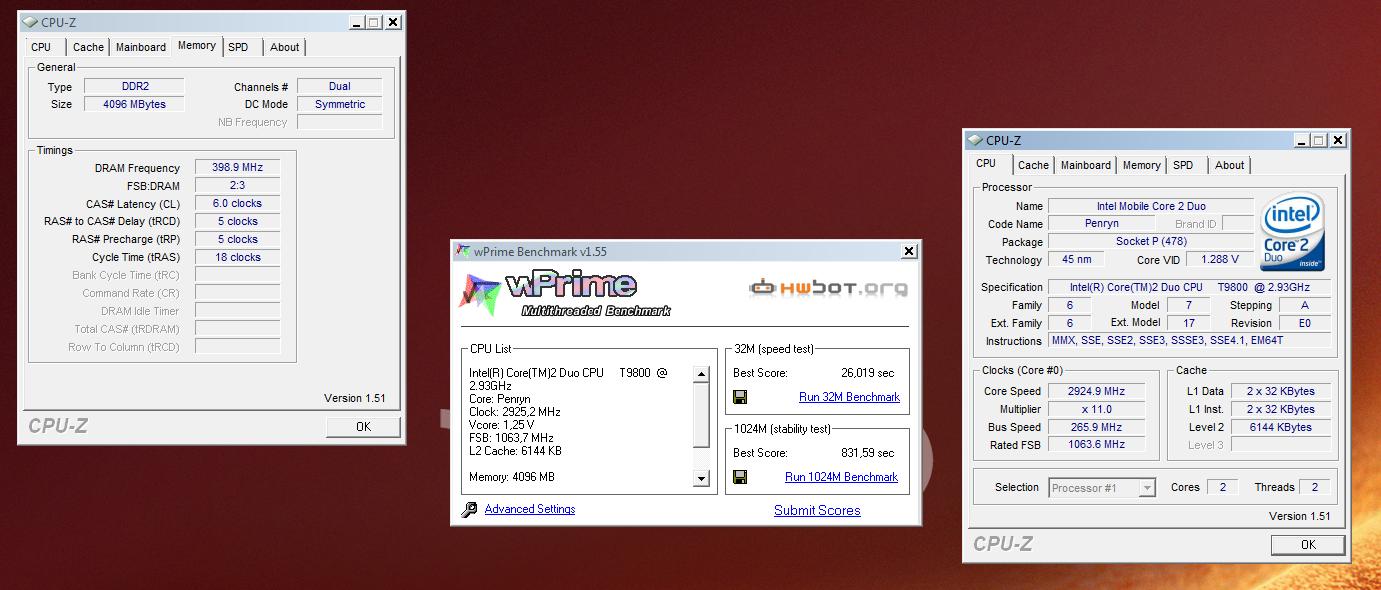
Task: Click save icon for 1024M best score
Action: [x=740, y=477]
